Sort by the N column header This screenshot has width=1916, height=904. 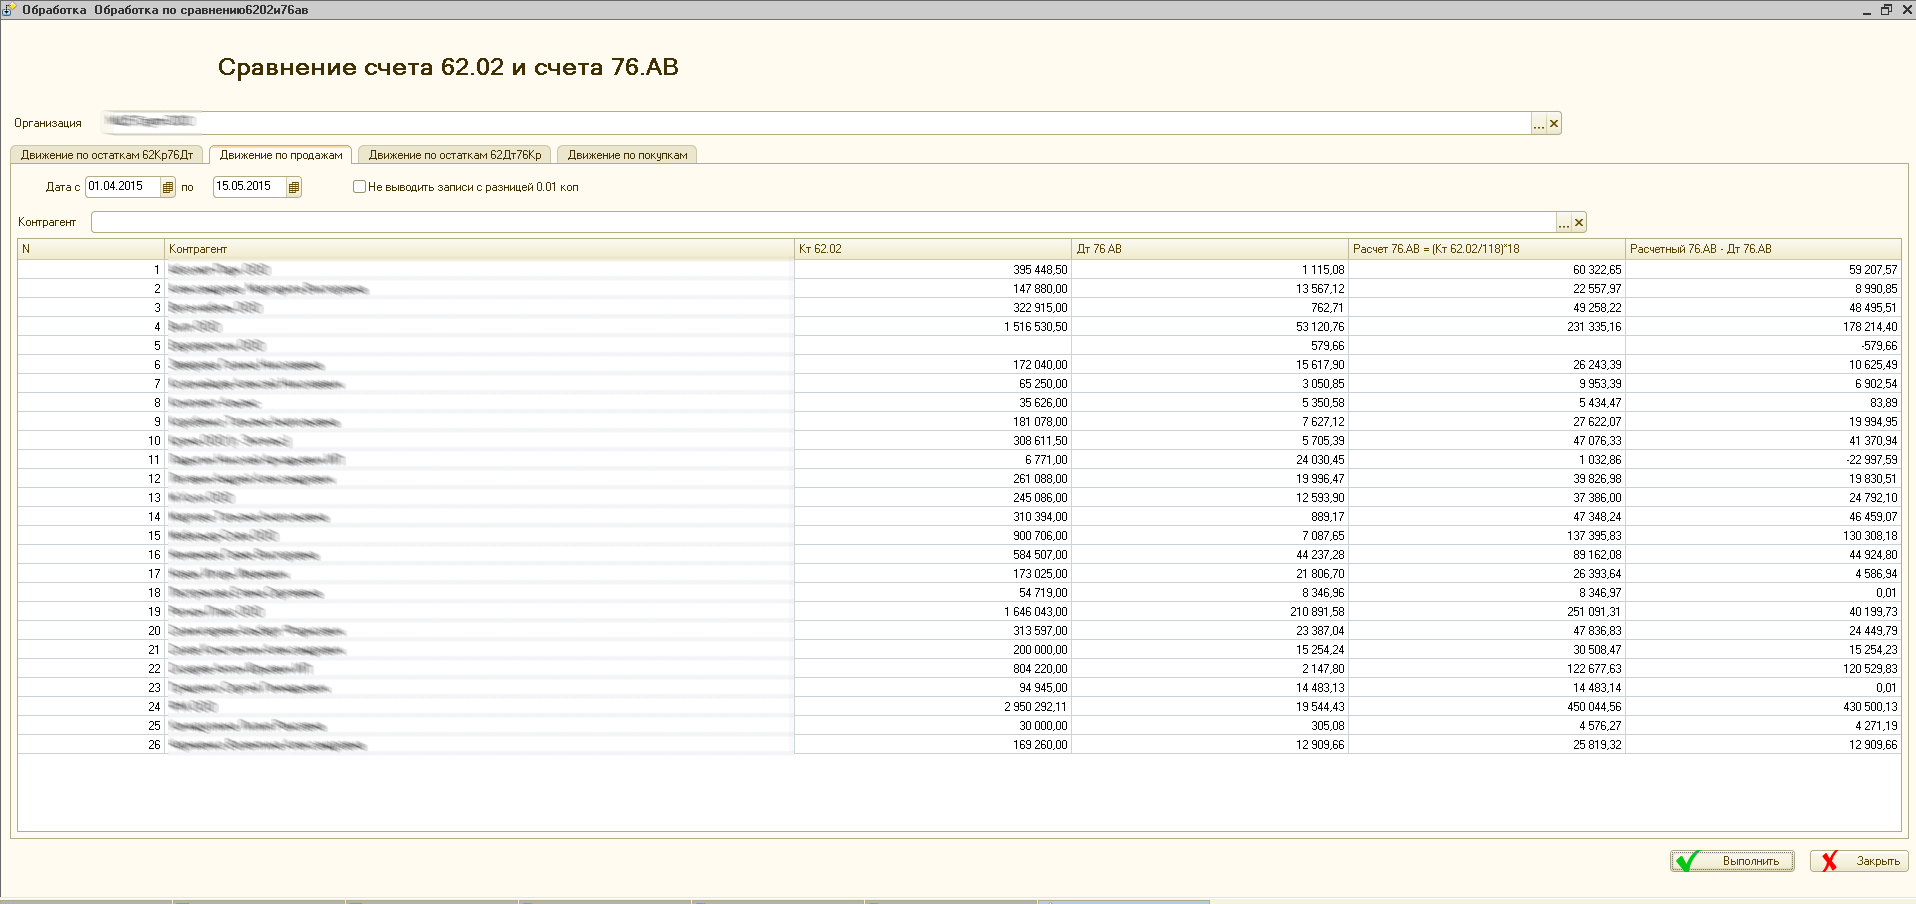91,249
